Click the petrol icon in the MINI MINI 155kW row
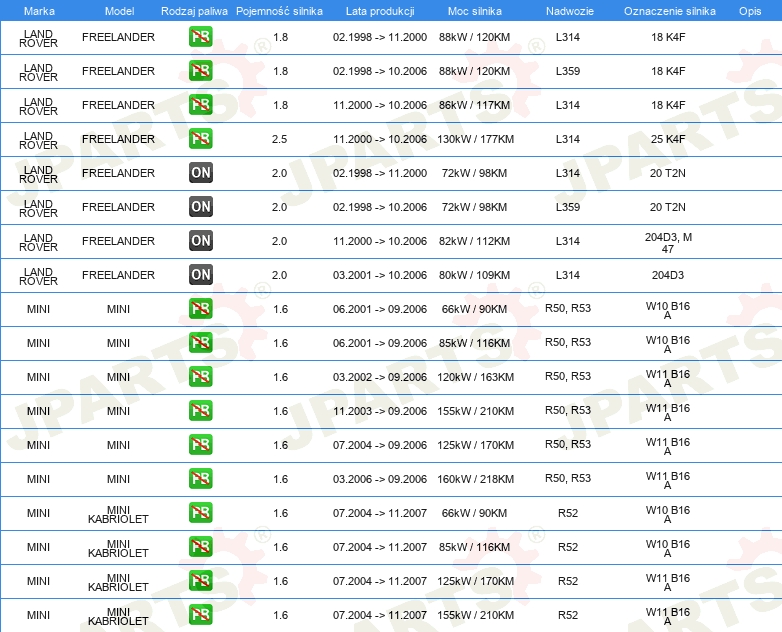 [x=200, y=411]
